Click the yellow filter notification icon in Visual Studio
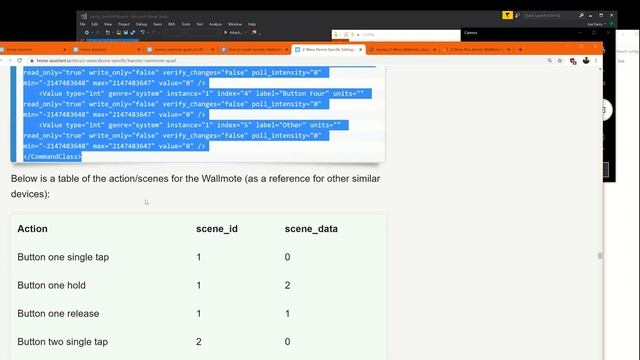 (507, 15)
